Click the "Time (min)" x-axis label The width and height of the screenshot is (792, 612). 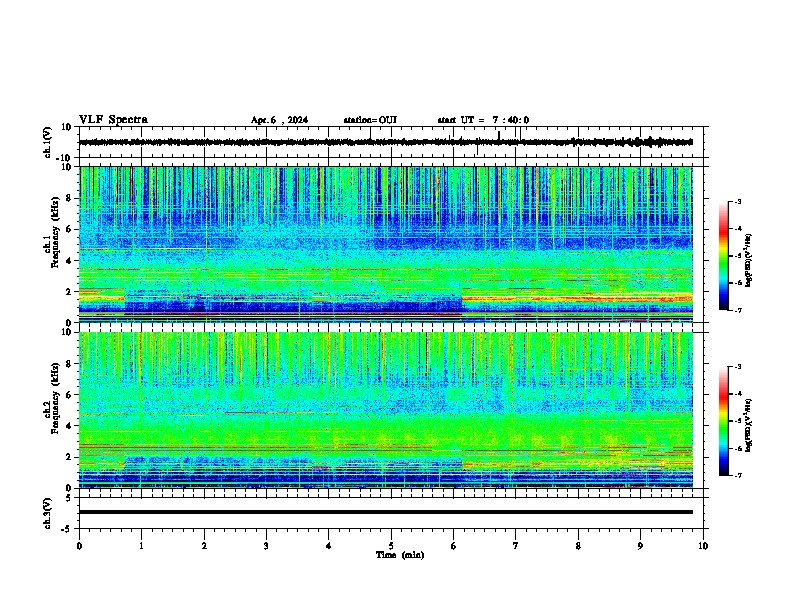[x=400, y=555]
